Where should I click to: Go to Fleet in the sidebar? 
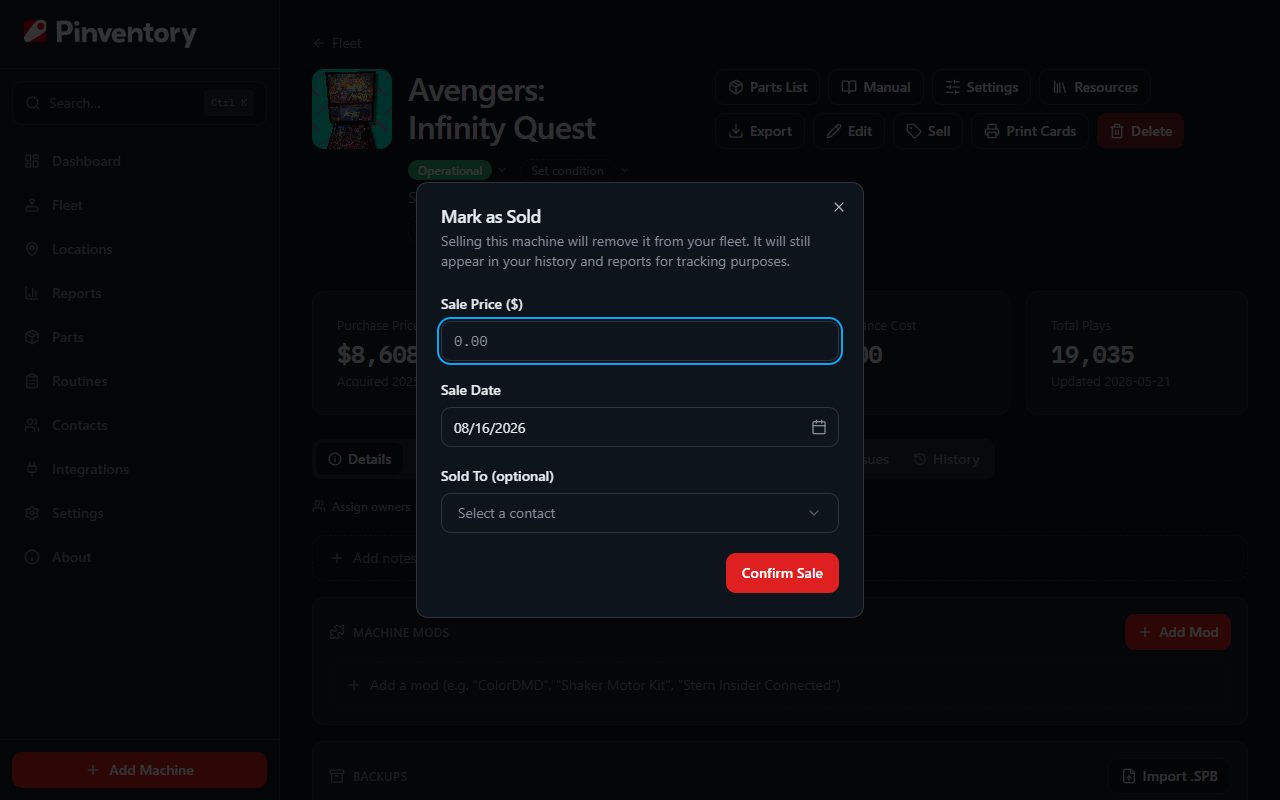[x=139, y=205]
